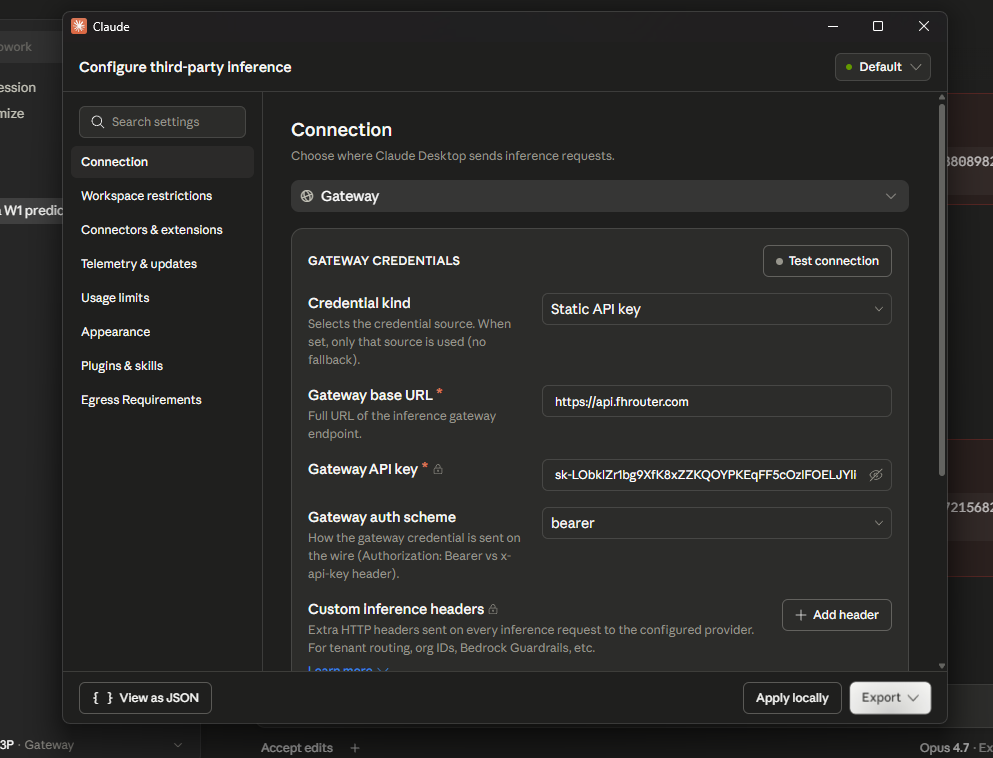Open Telemetry & updates settings
Image resolution: width=993 pixels, height=758 pixels.
click(139, 263)
